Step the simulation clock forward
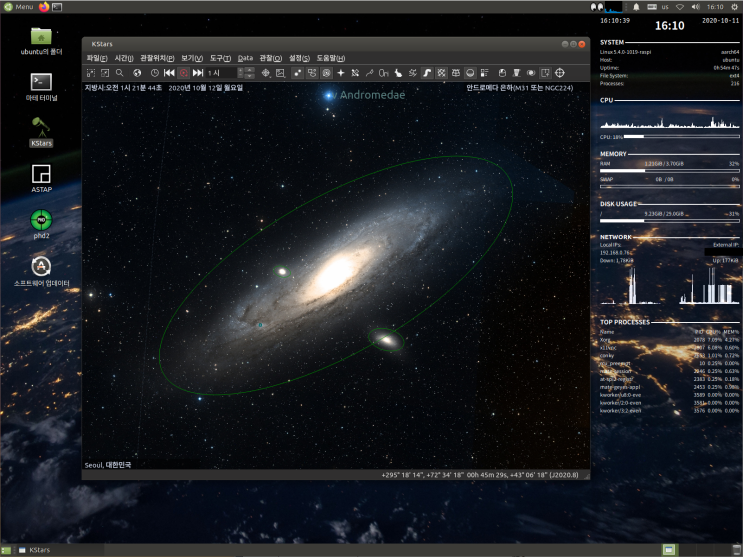 (x=198, y=73)
